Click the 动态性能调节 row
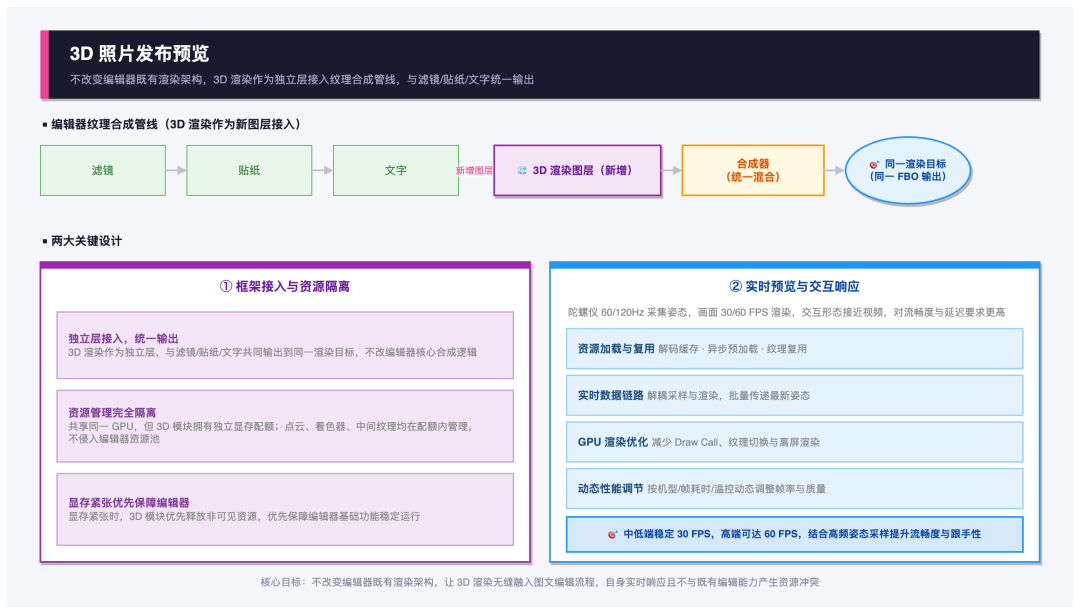The height and width of the screenshot is (614, 1080). coord(794,489)
